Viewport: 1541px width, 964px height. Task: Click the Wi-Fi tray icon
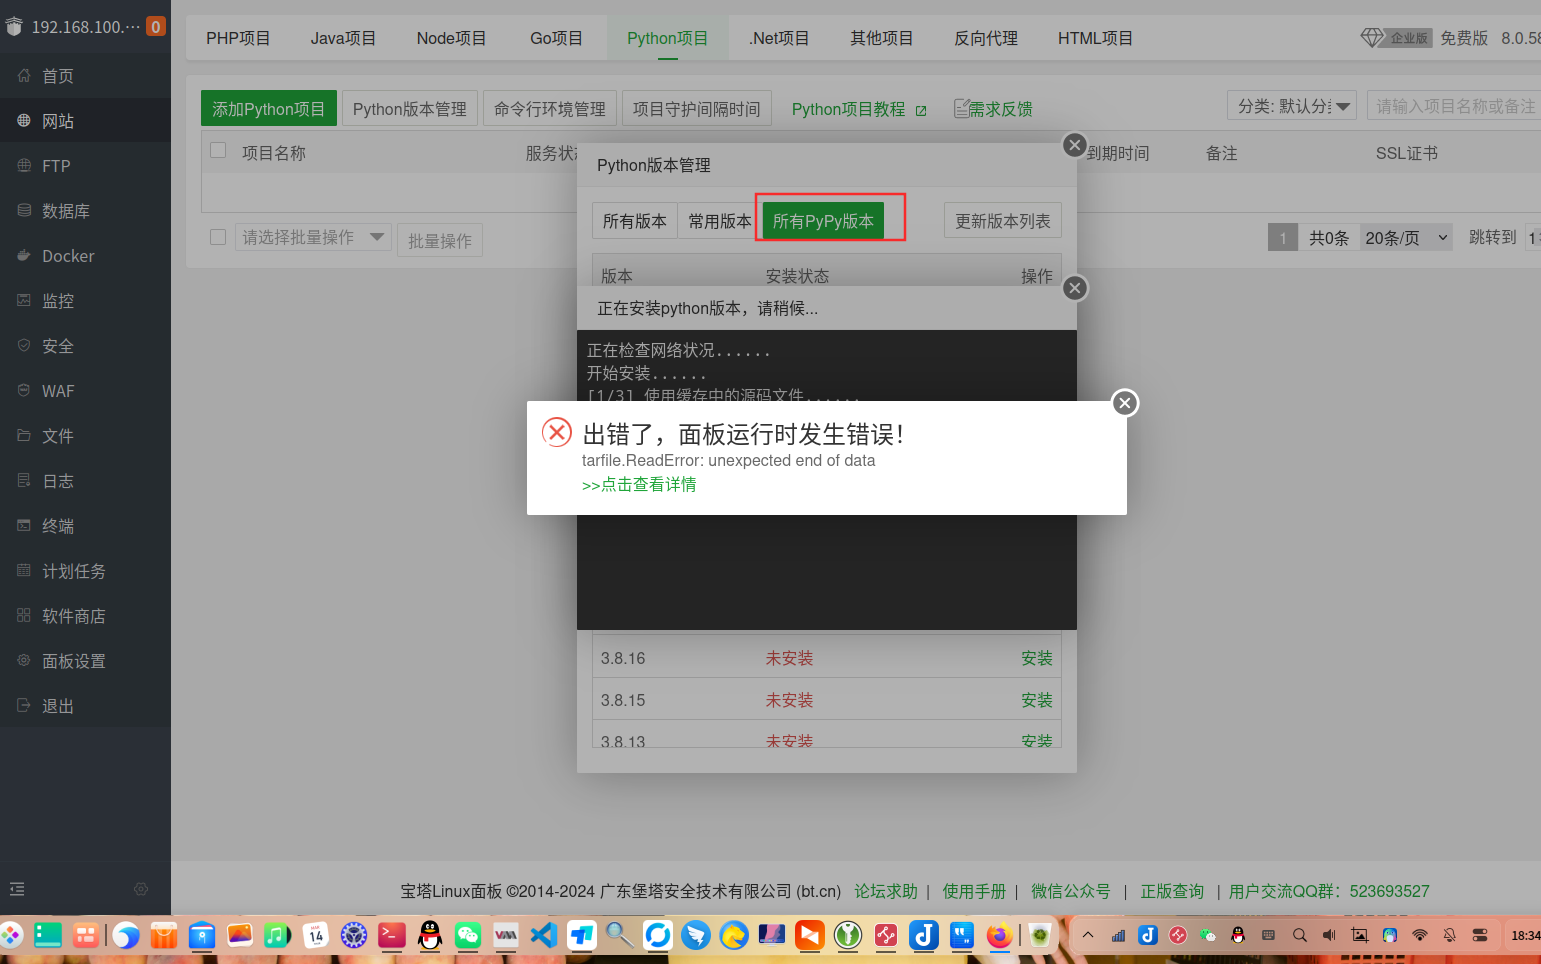pos(1419,936)
